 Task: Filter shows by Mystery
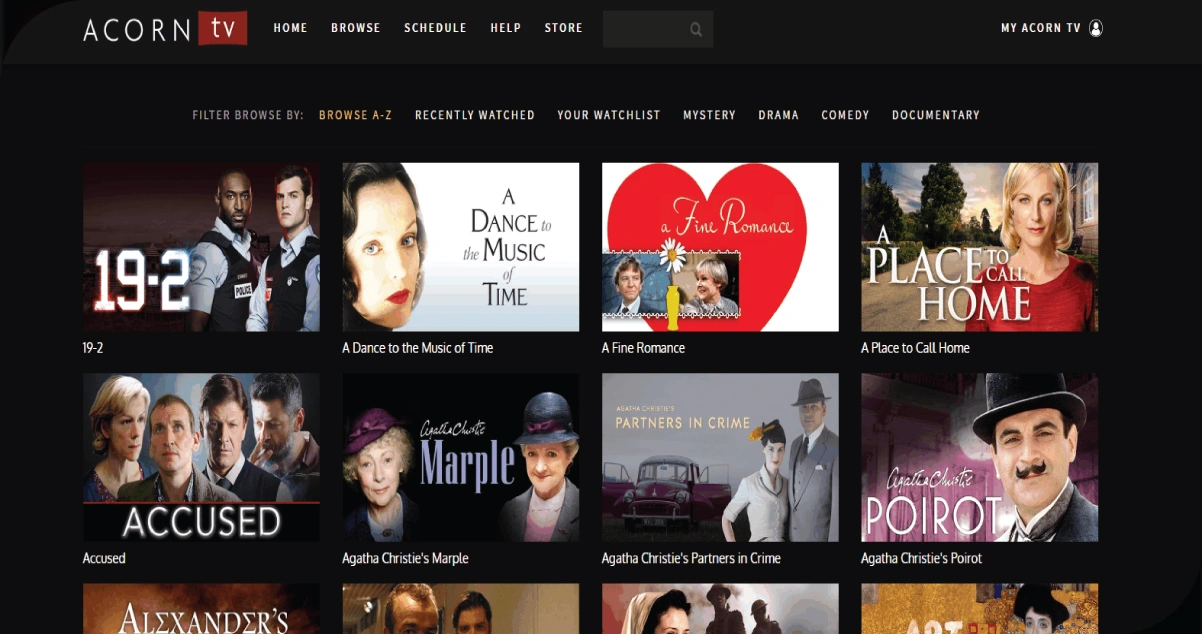point(709,115)
